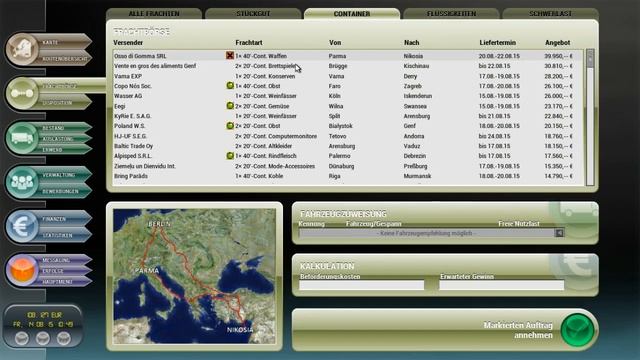Click rightmost round button under game clock
The height and width of the screenshot is (360, 640).
[64, 338]
